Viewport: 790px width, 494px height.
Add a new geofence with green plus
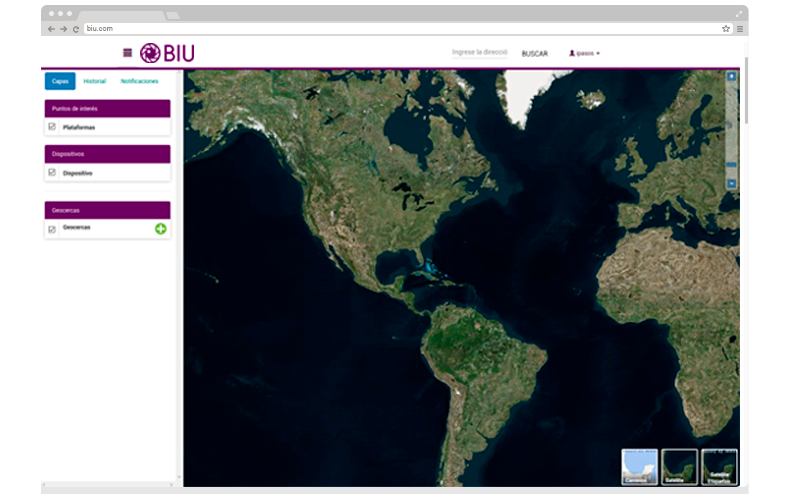pyautogui.click(x=160, y=229)
